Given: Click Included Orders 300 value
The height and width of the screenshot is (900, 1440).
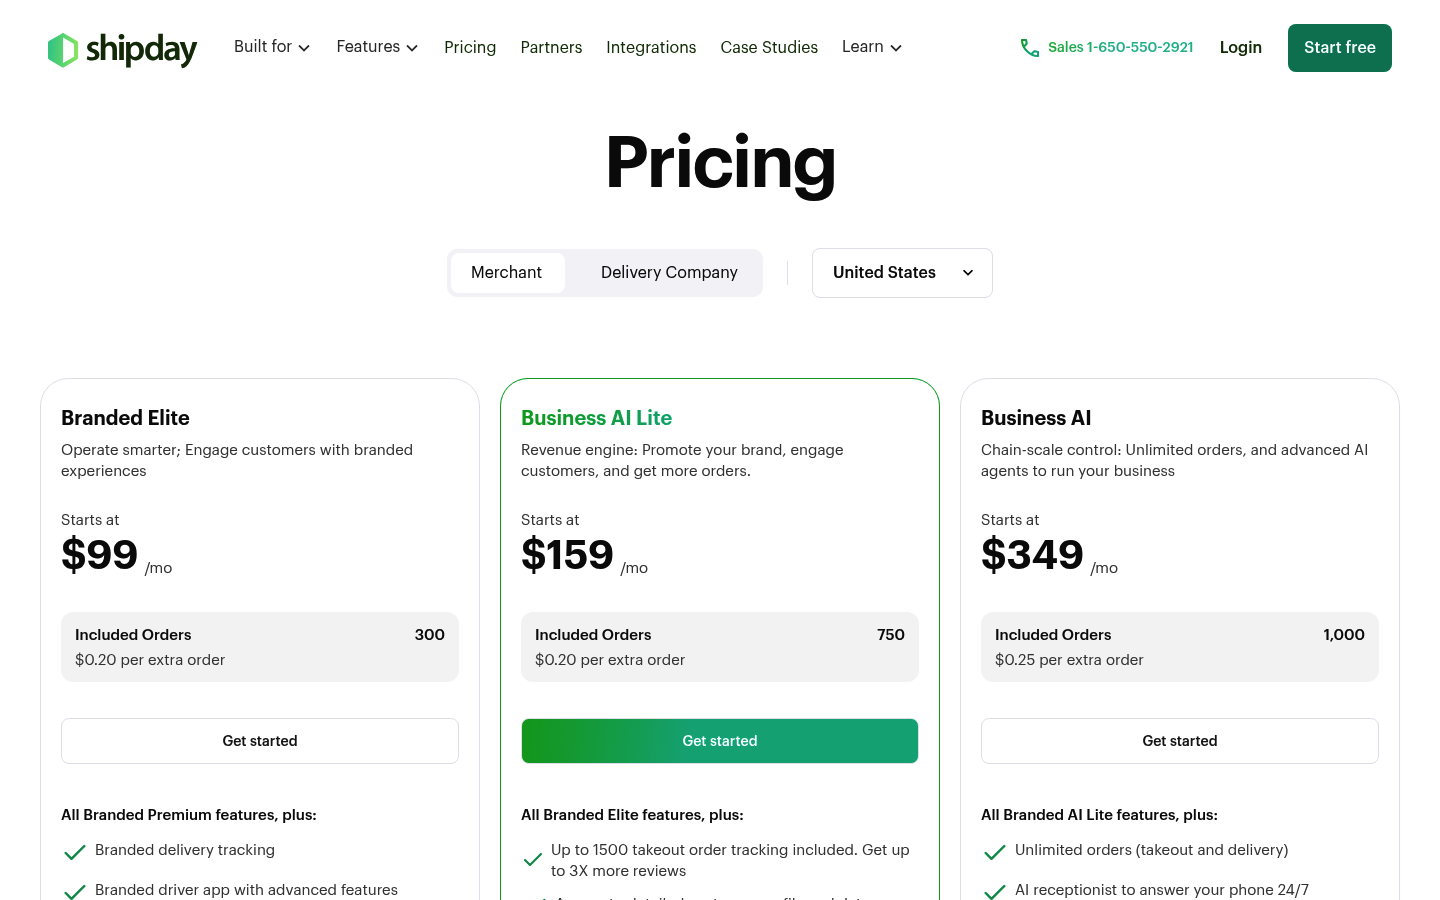Looking at the screenshot, I should coord(430,635).
